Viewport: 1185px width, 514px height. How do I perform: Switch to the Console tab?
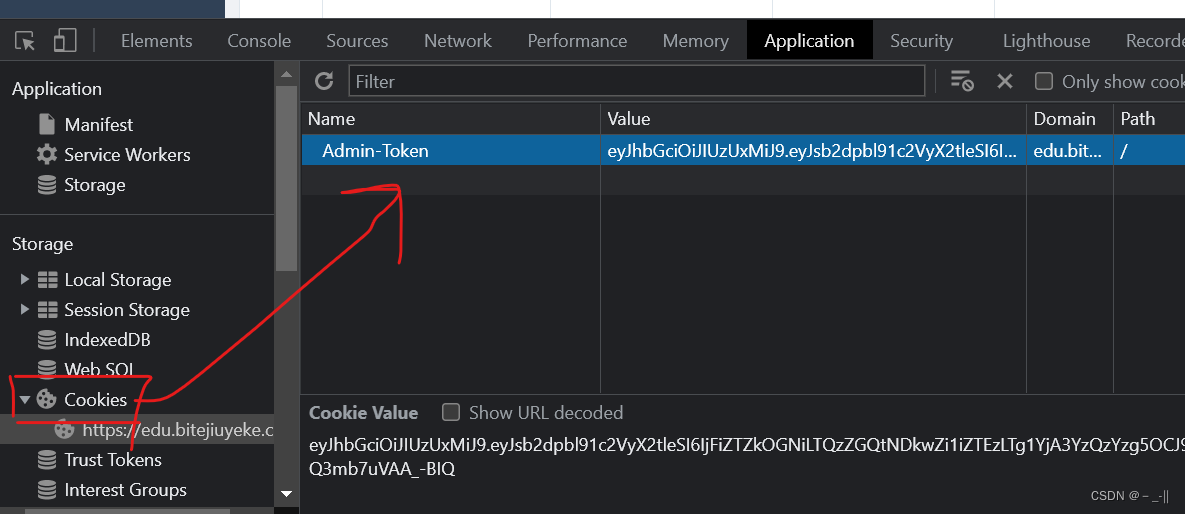(x=259, y=41)
